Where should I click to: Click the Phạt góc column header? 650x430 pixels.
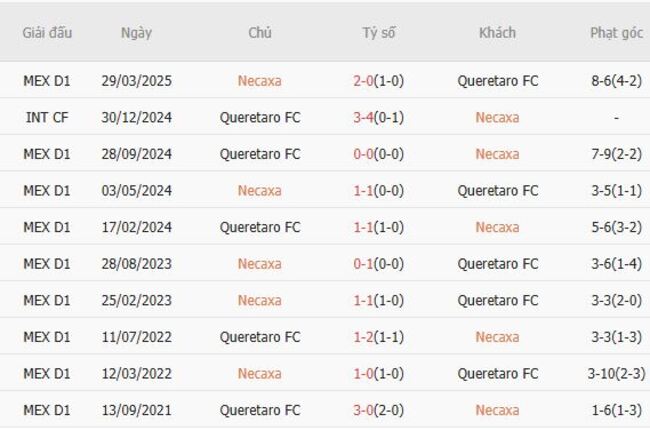[x=616, y=32]
